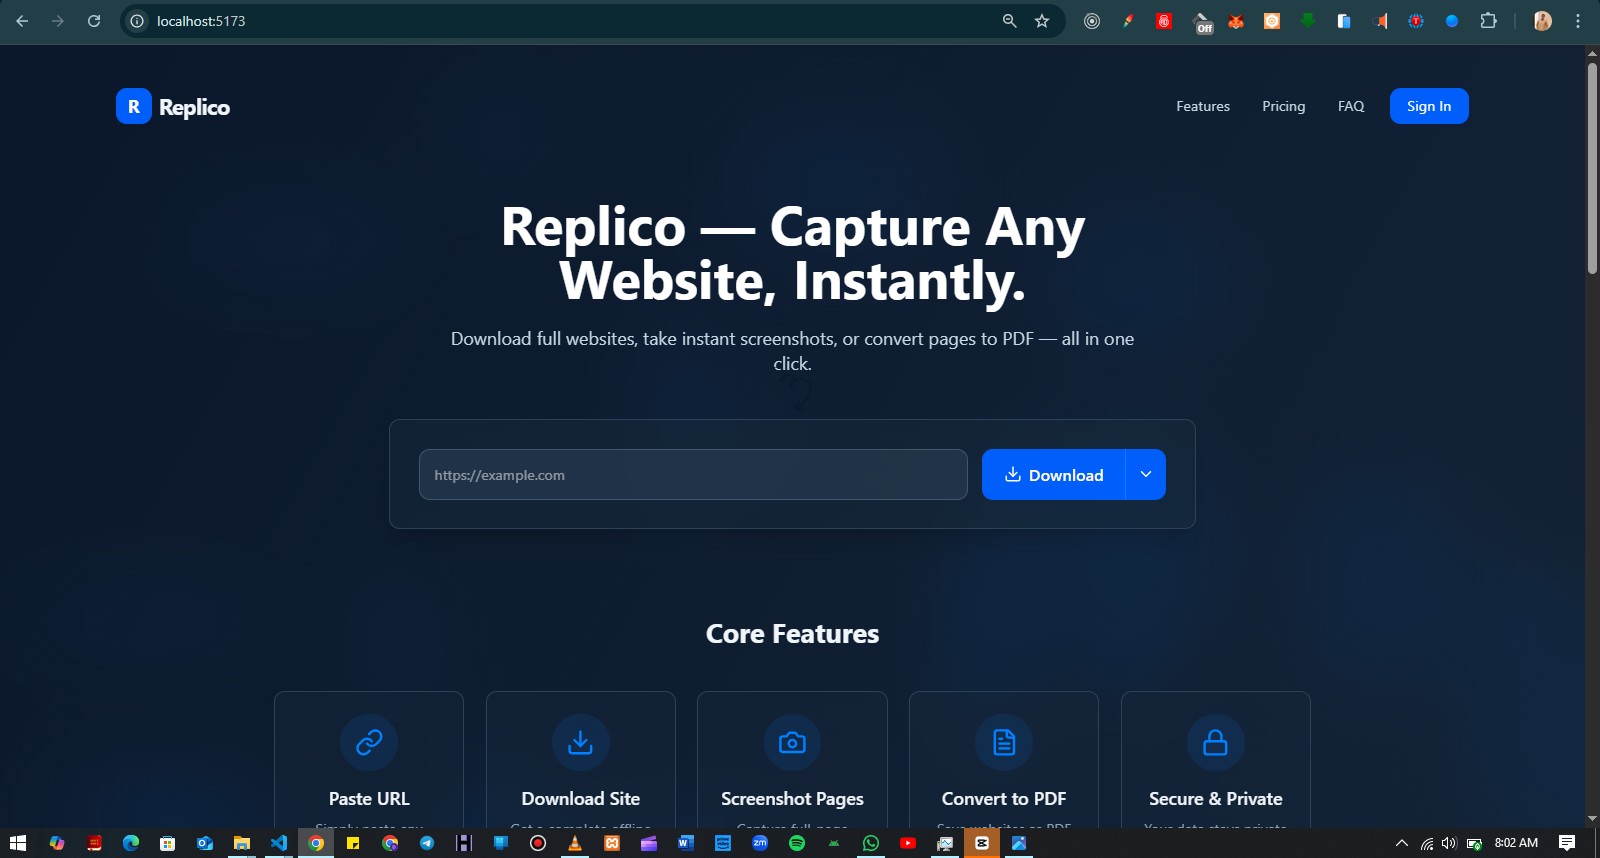1600x858 pixels.
Task: Click the Download Site feature icon
Action: [x=580, y=742]
